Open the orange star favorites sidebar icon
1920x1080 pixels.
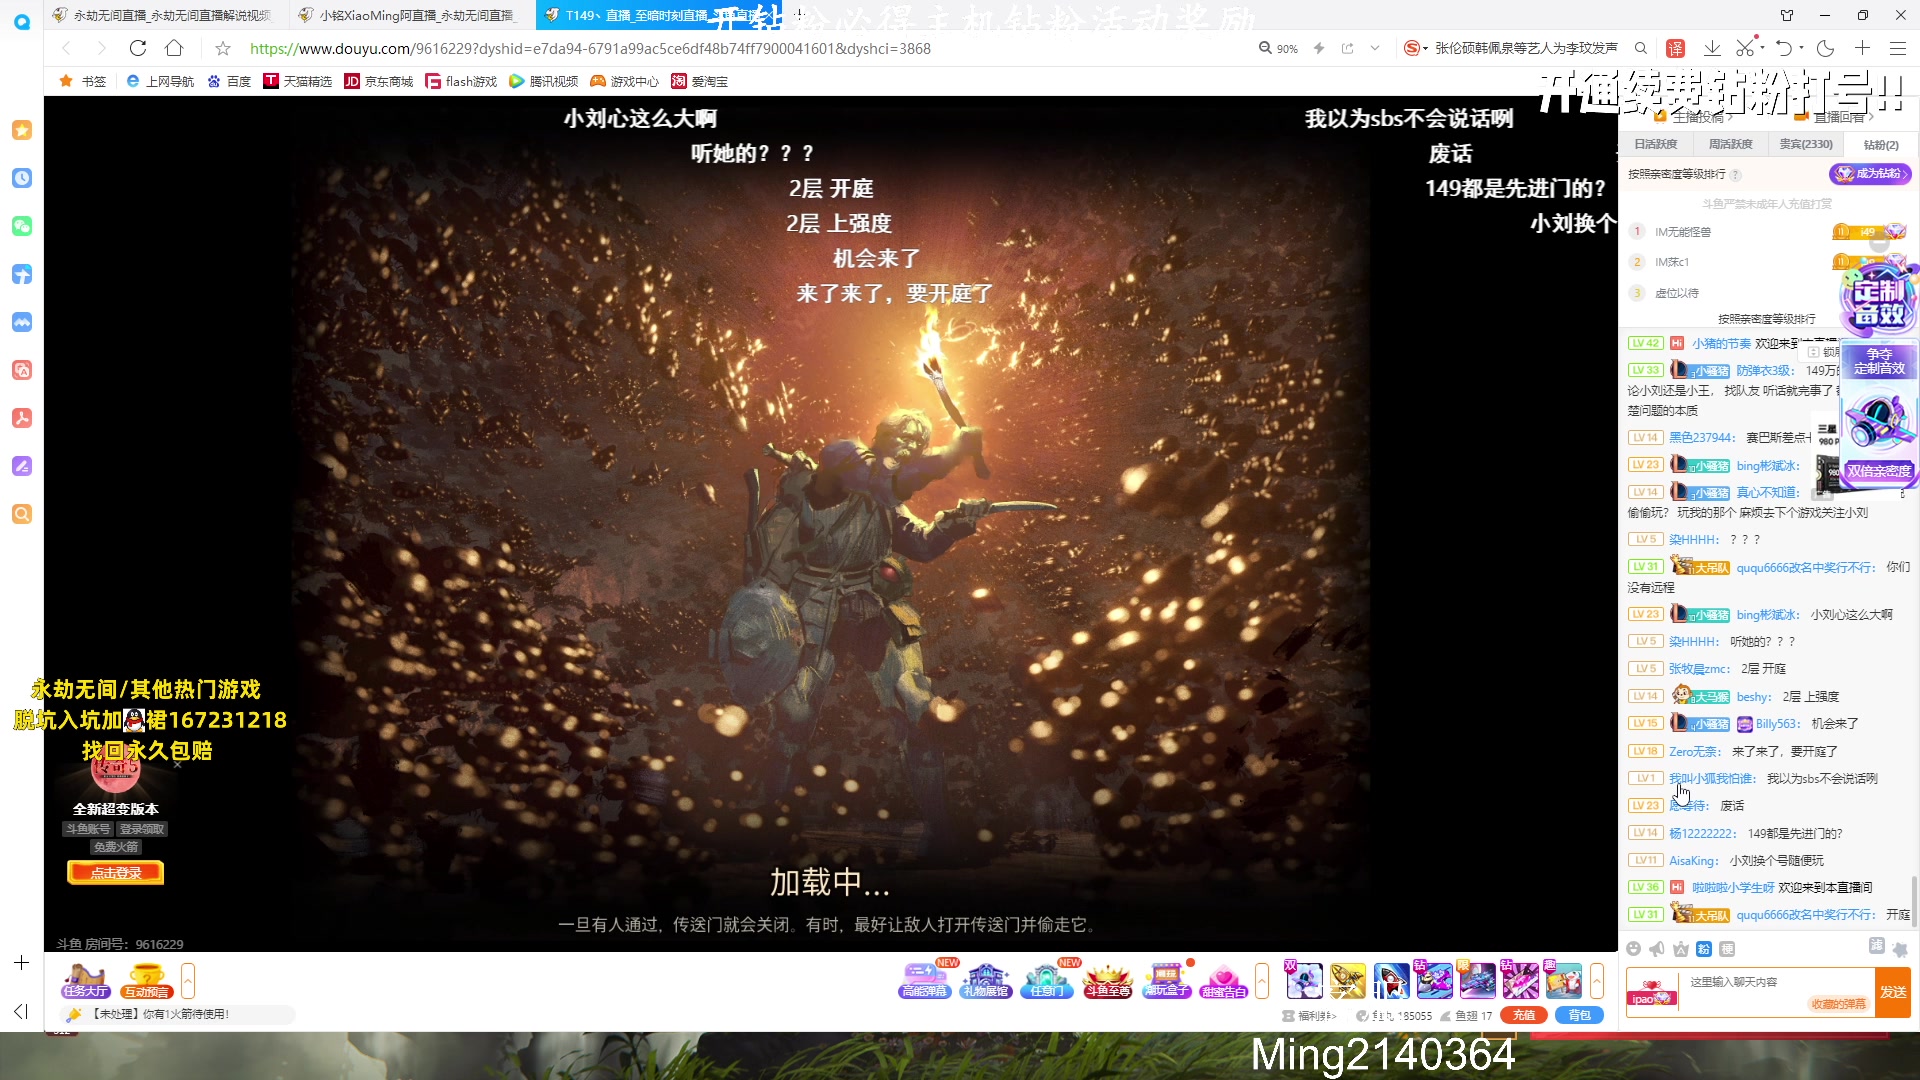(22, 130)
